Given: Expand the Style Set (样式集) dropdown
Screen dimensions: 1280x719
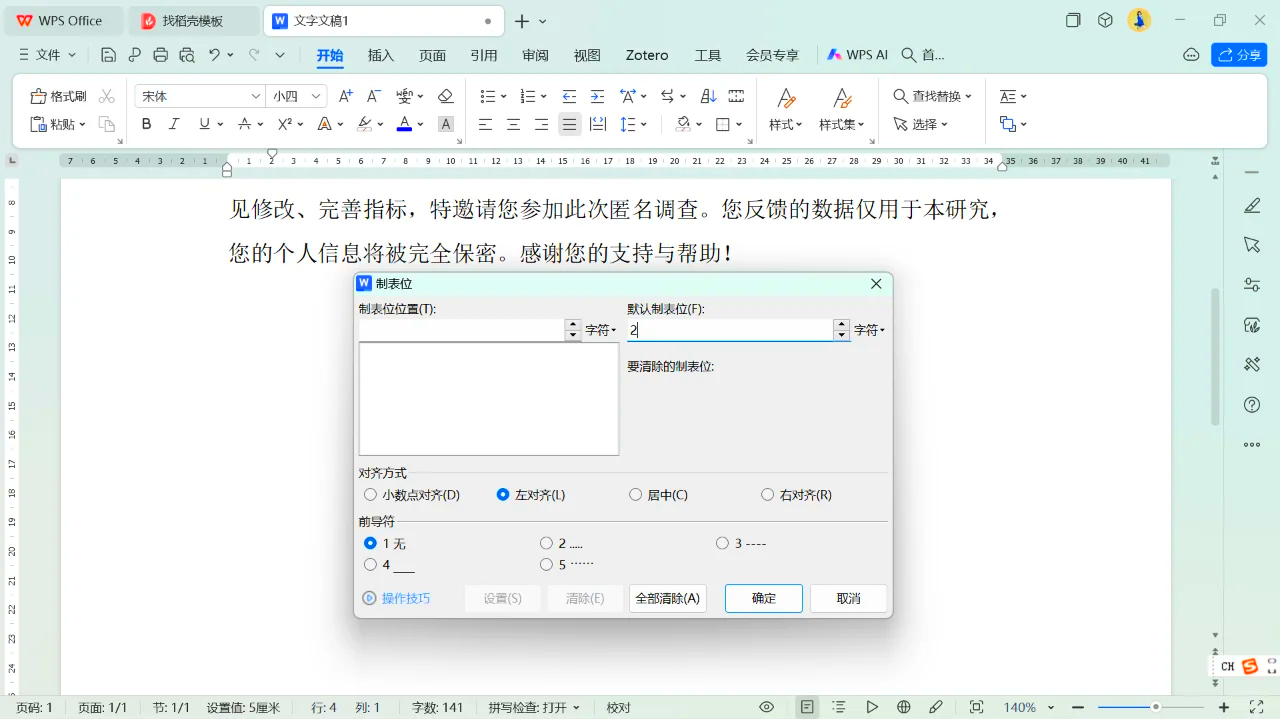Looking at the screenshot, I should click(862, 124).
